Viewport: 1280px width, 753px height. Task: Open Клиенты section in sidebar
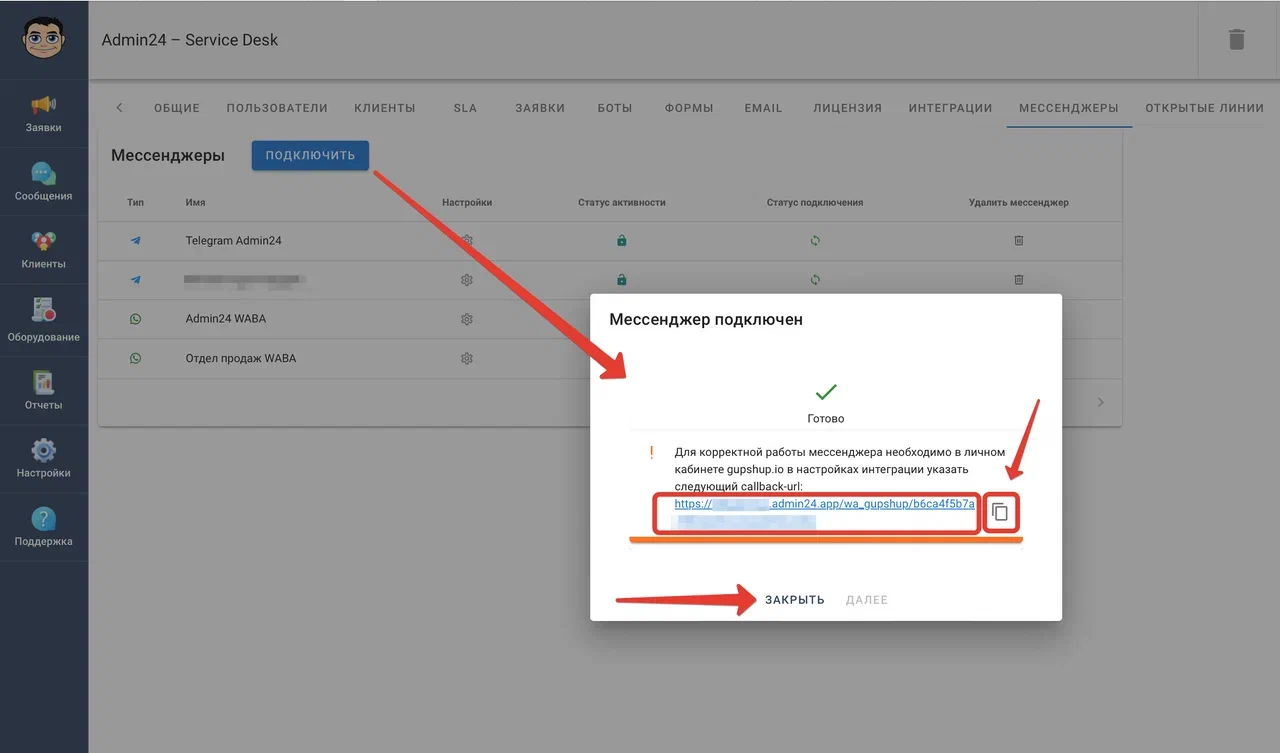tap(44, 250)
